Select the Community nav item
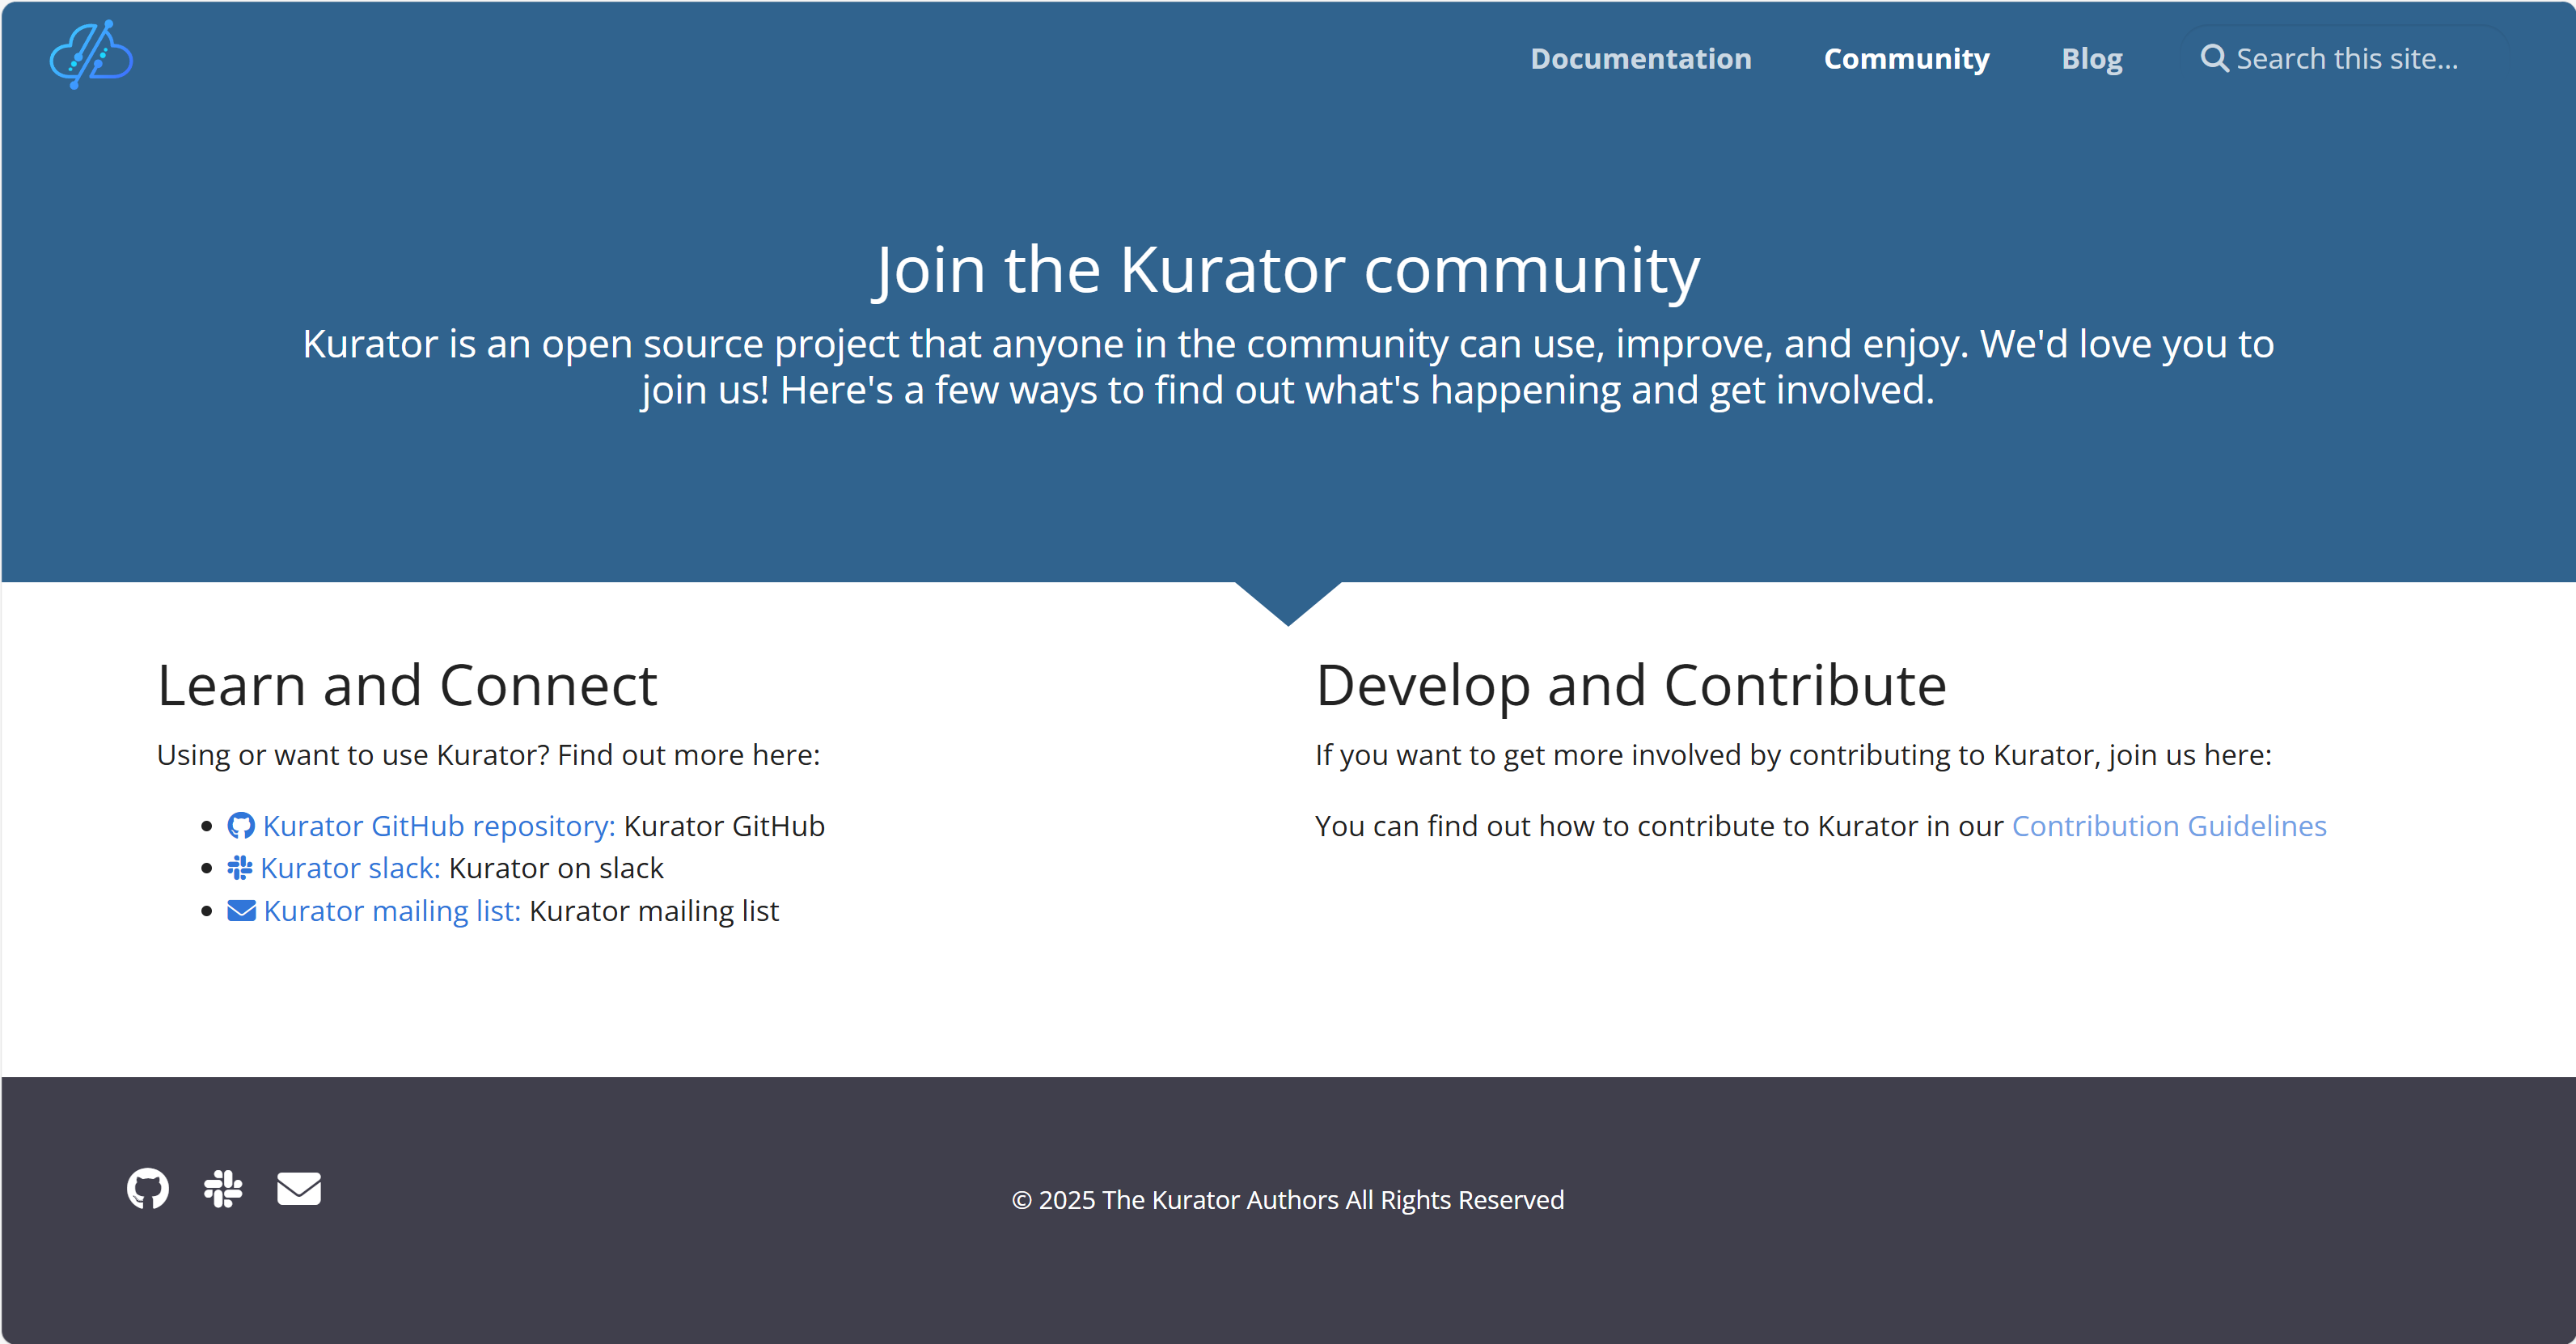Screen dimensions: 2576x1344 1906,59
